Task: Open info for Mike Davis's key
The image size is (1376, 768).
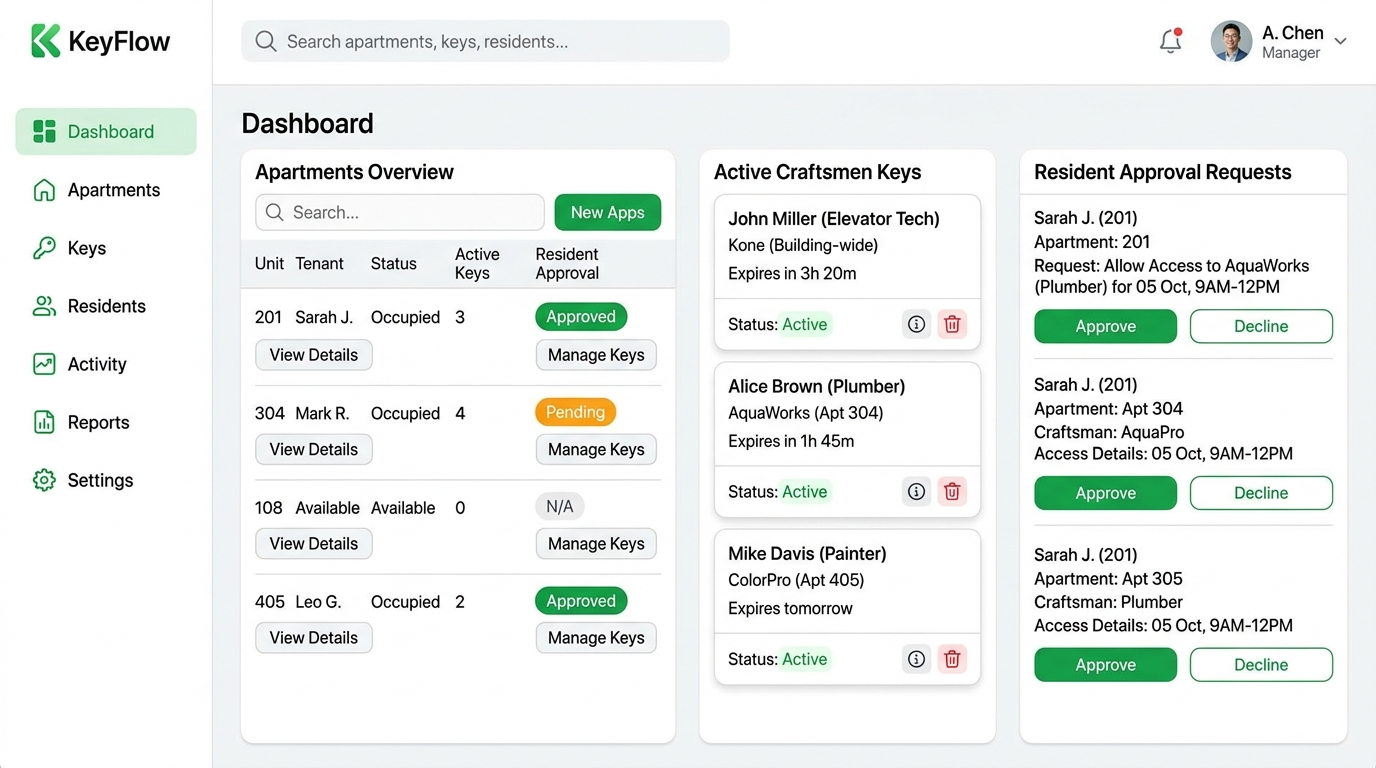Action: [x=916, y=659]
